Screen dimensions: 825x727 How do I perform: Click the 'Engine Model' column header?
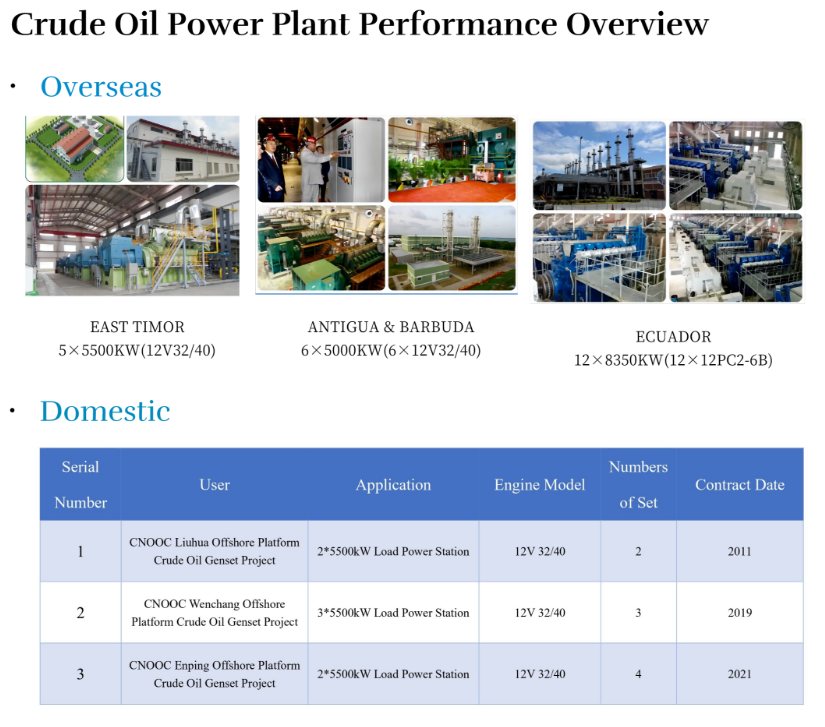click(x=540, y=484)
